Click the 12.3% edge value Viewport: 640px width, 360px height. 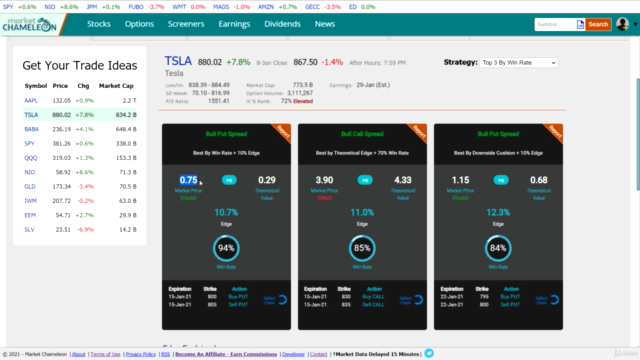click(x=498, y=212)
